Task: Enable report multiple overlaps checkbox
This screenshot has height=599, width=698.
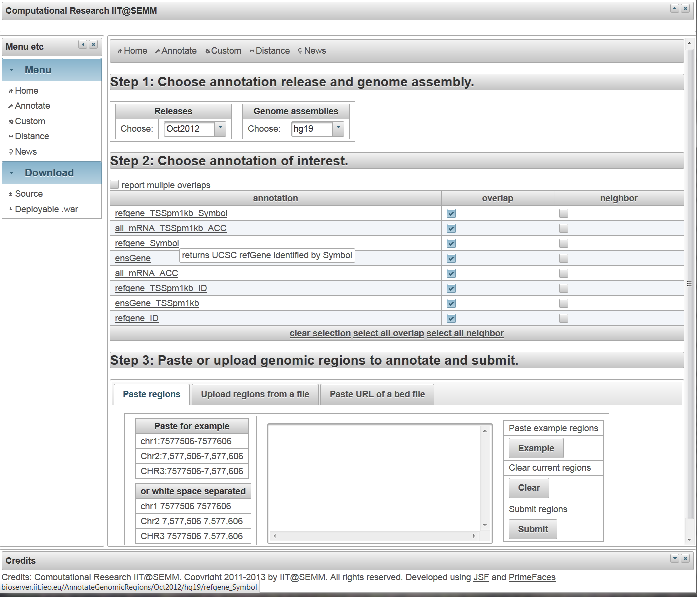Action: pyautogui.click(x=115, y=184)
